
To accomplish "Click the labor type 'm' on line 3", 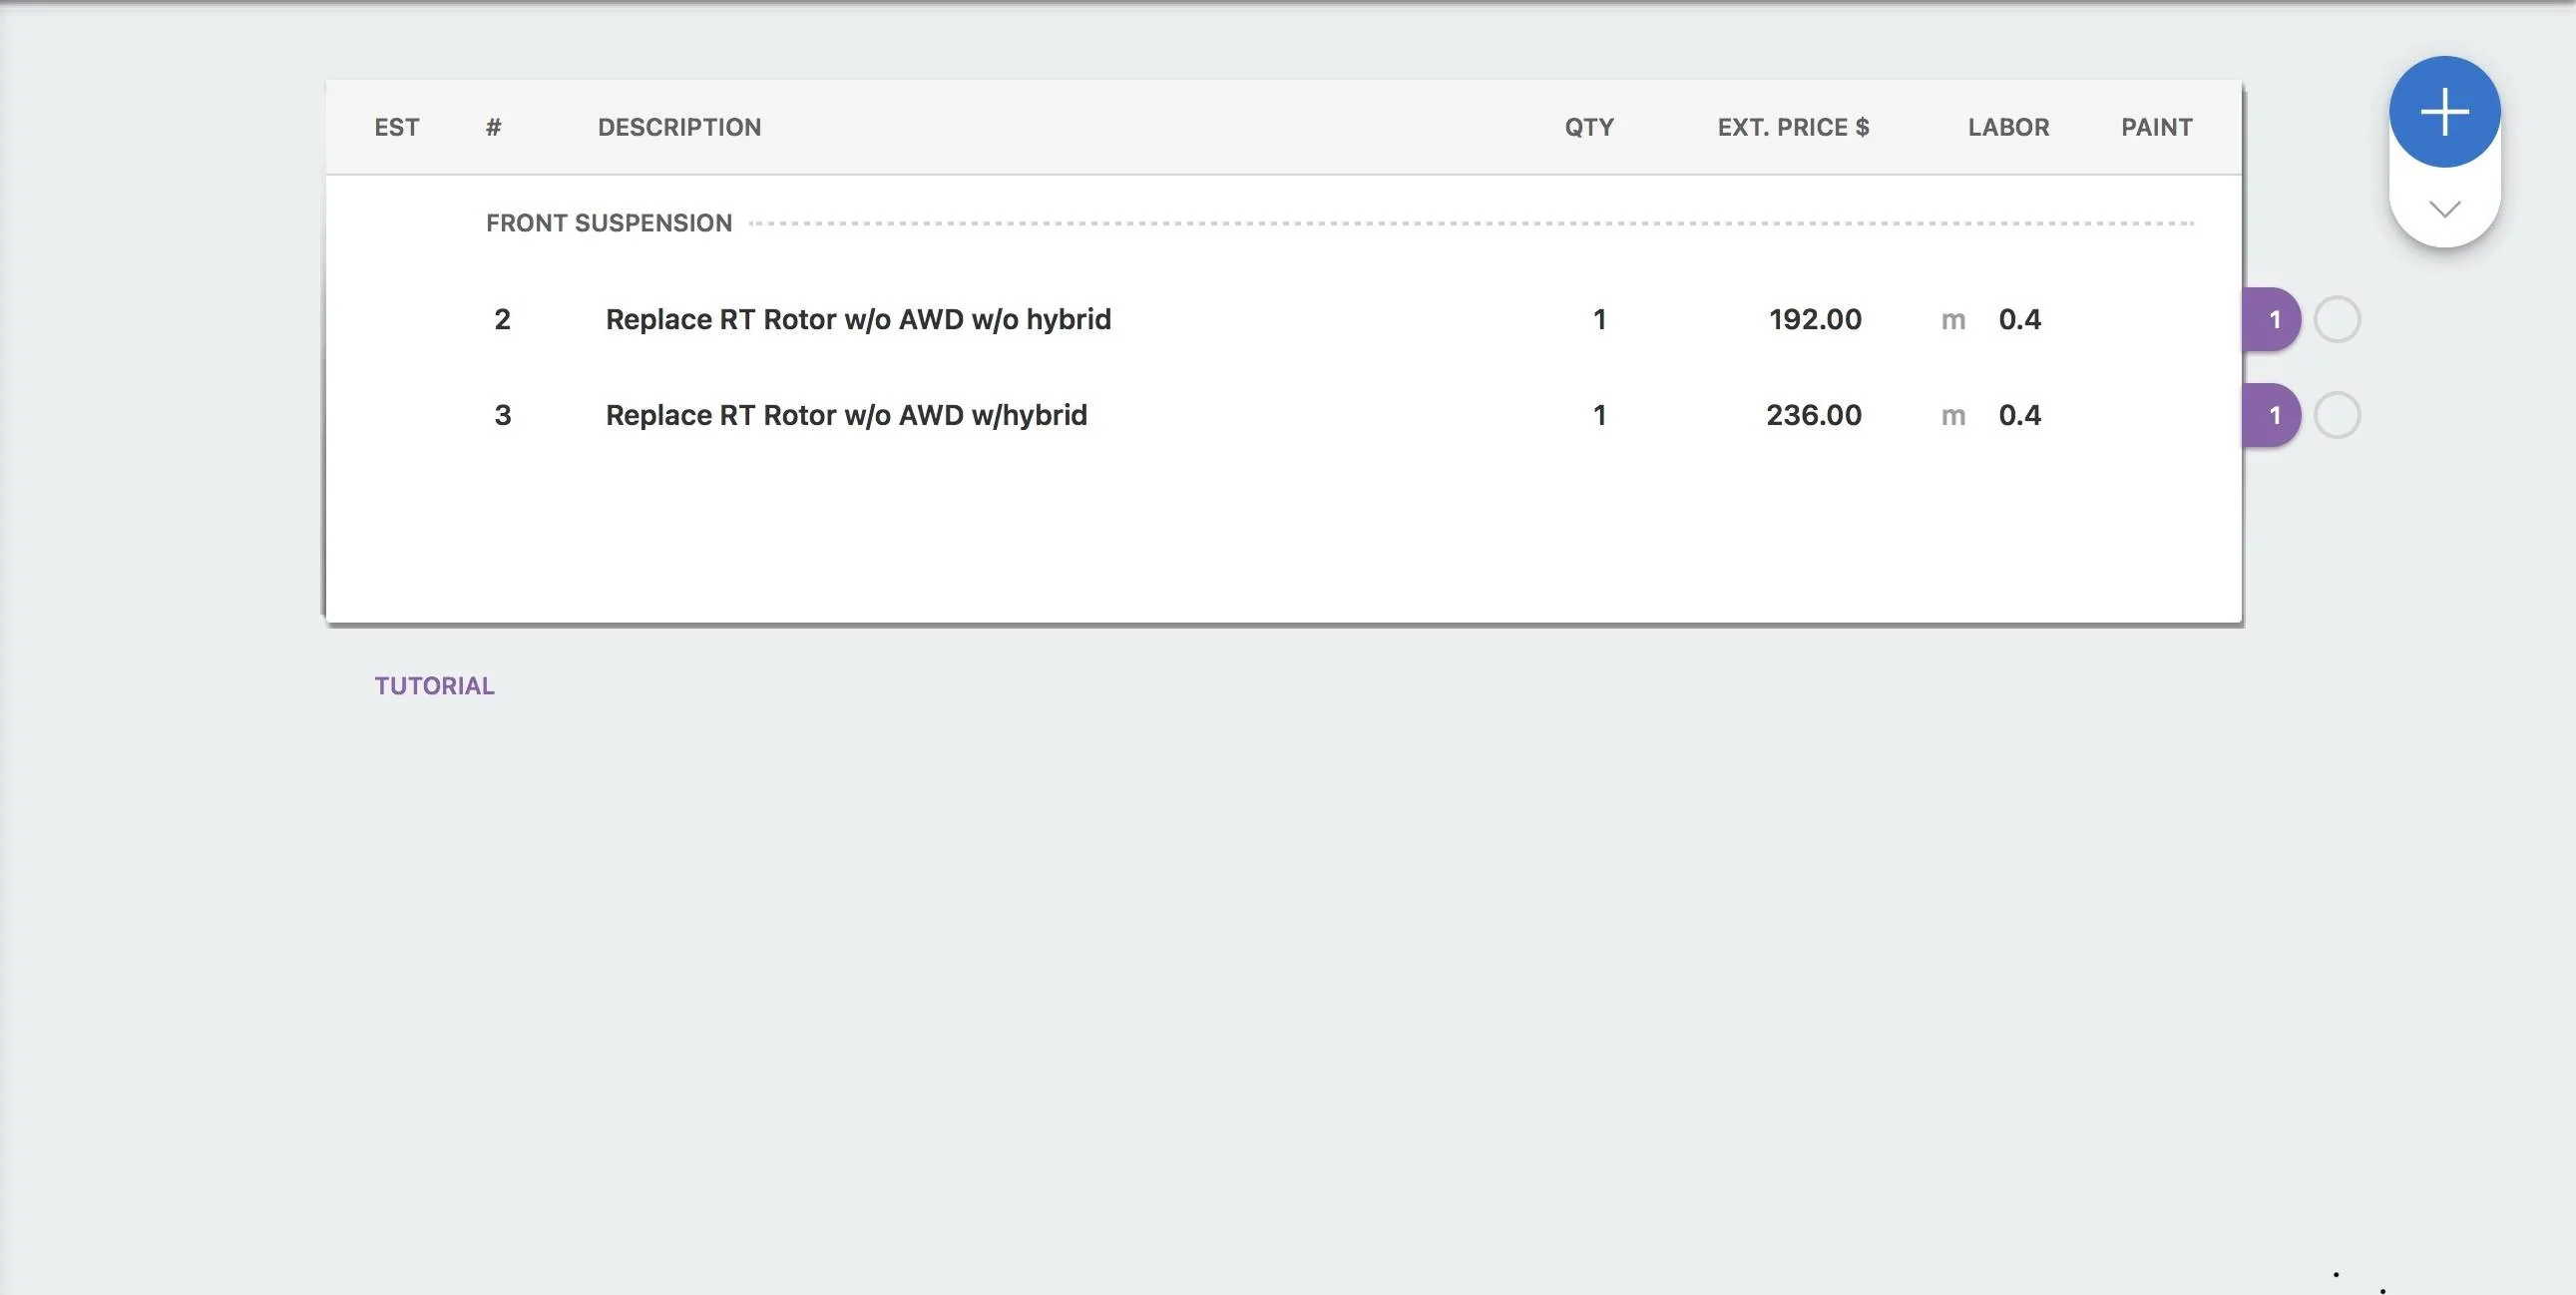I will click(1953, 416).
